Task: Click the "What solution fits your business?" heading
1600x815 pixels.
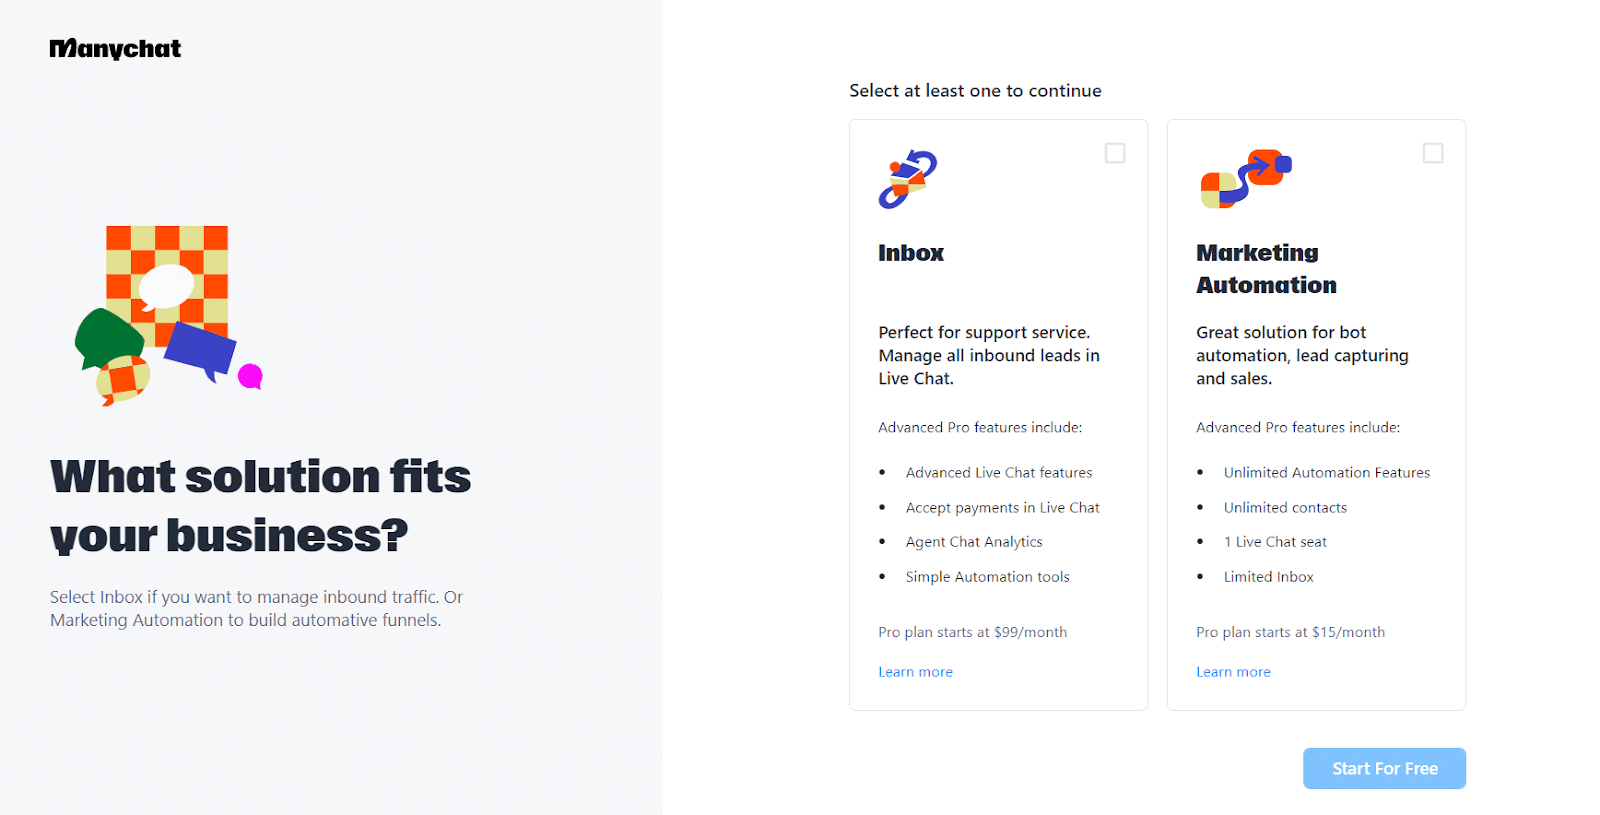Action: [x=260, y=506]
